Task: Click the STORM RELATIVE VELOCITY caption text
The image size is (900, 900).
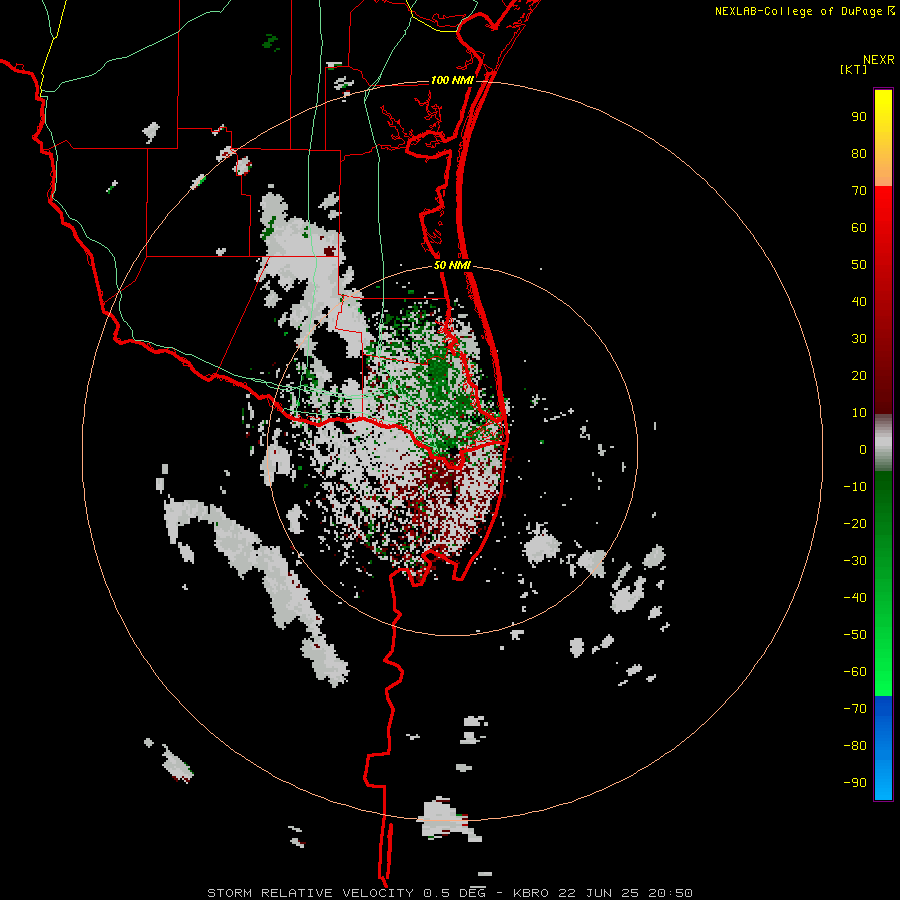Action: (x=312, y=893)
